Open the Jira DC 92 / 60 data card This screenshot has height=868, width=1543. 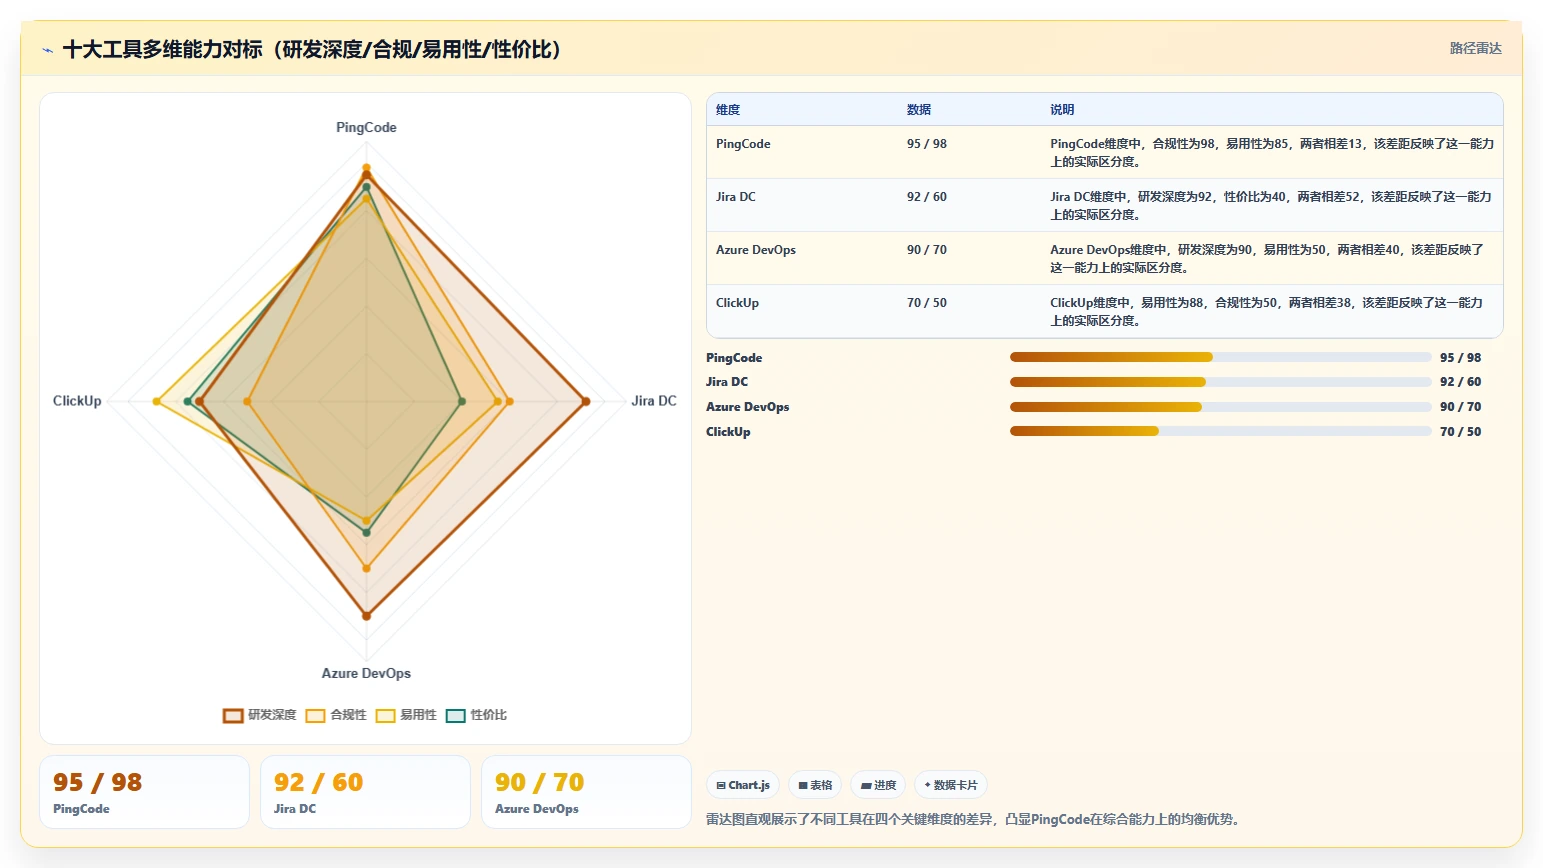[x=365, y=792]
